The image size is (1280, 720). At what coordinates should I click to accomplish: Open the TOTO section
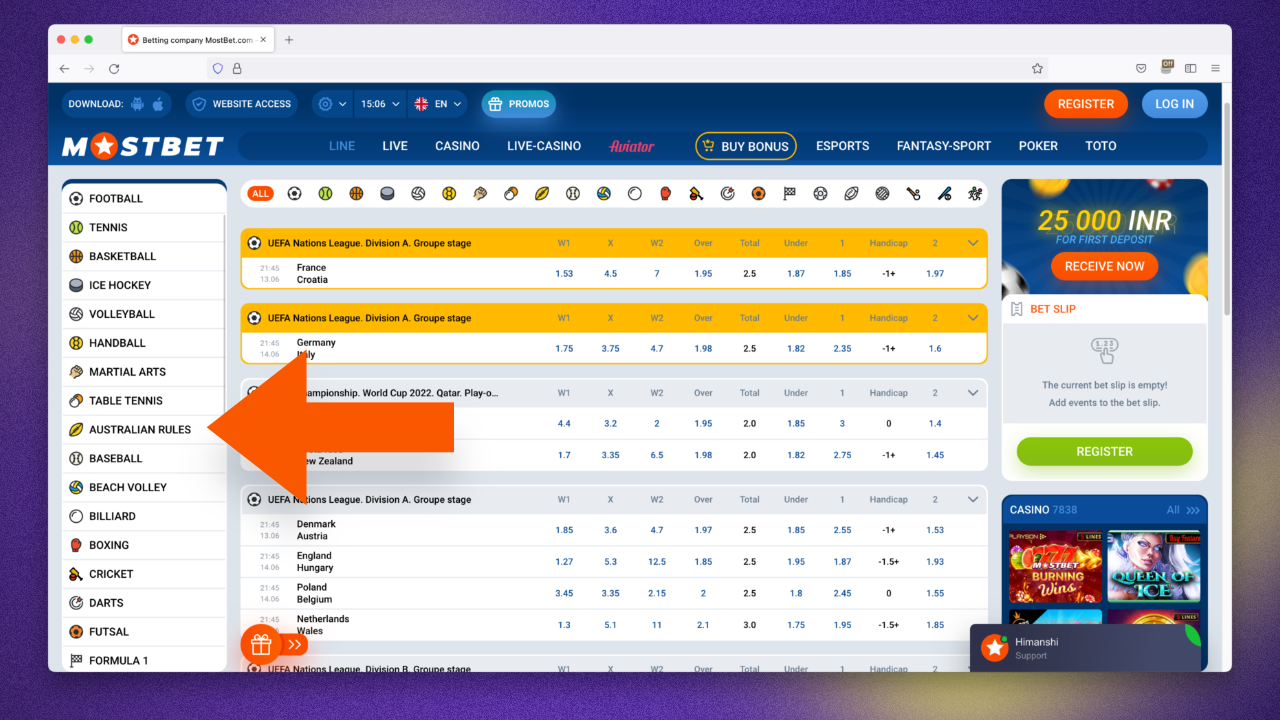pyautogui.click(x=1101, y=146)
